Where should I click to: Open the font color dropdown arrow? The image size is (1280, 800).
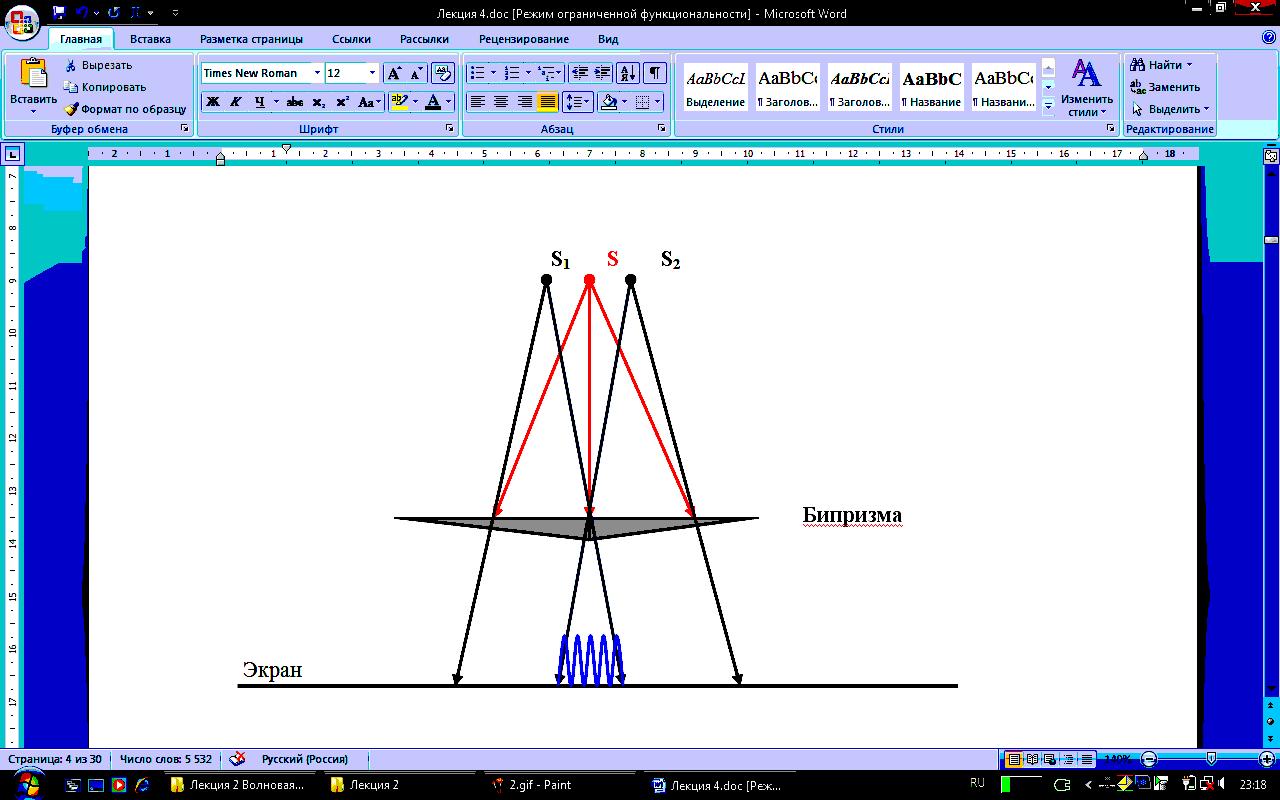click(449, 102)
